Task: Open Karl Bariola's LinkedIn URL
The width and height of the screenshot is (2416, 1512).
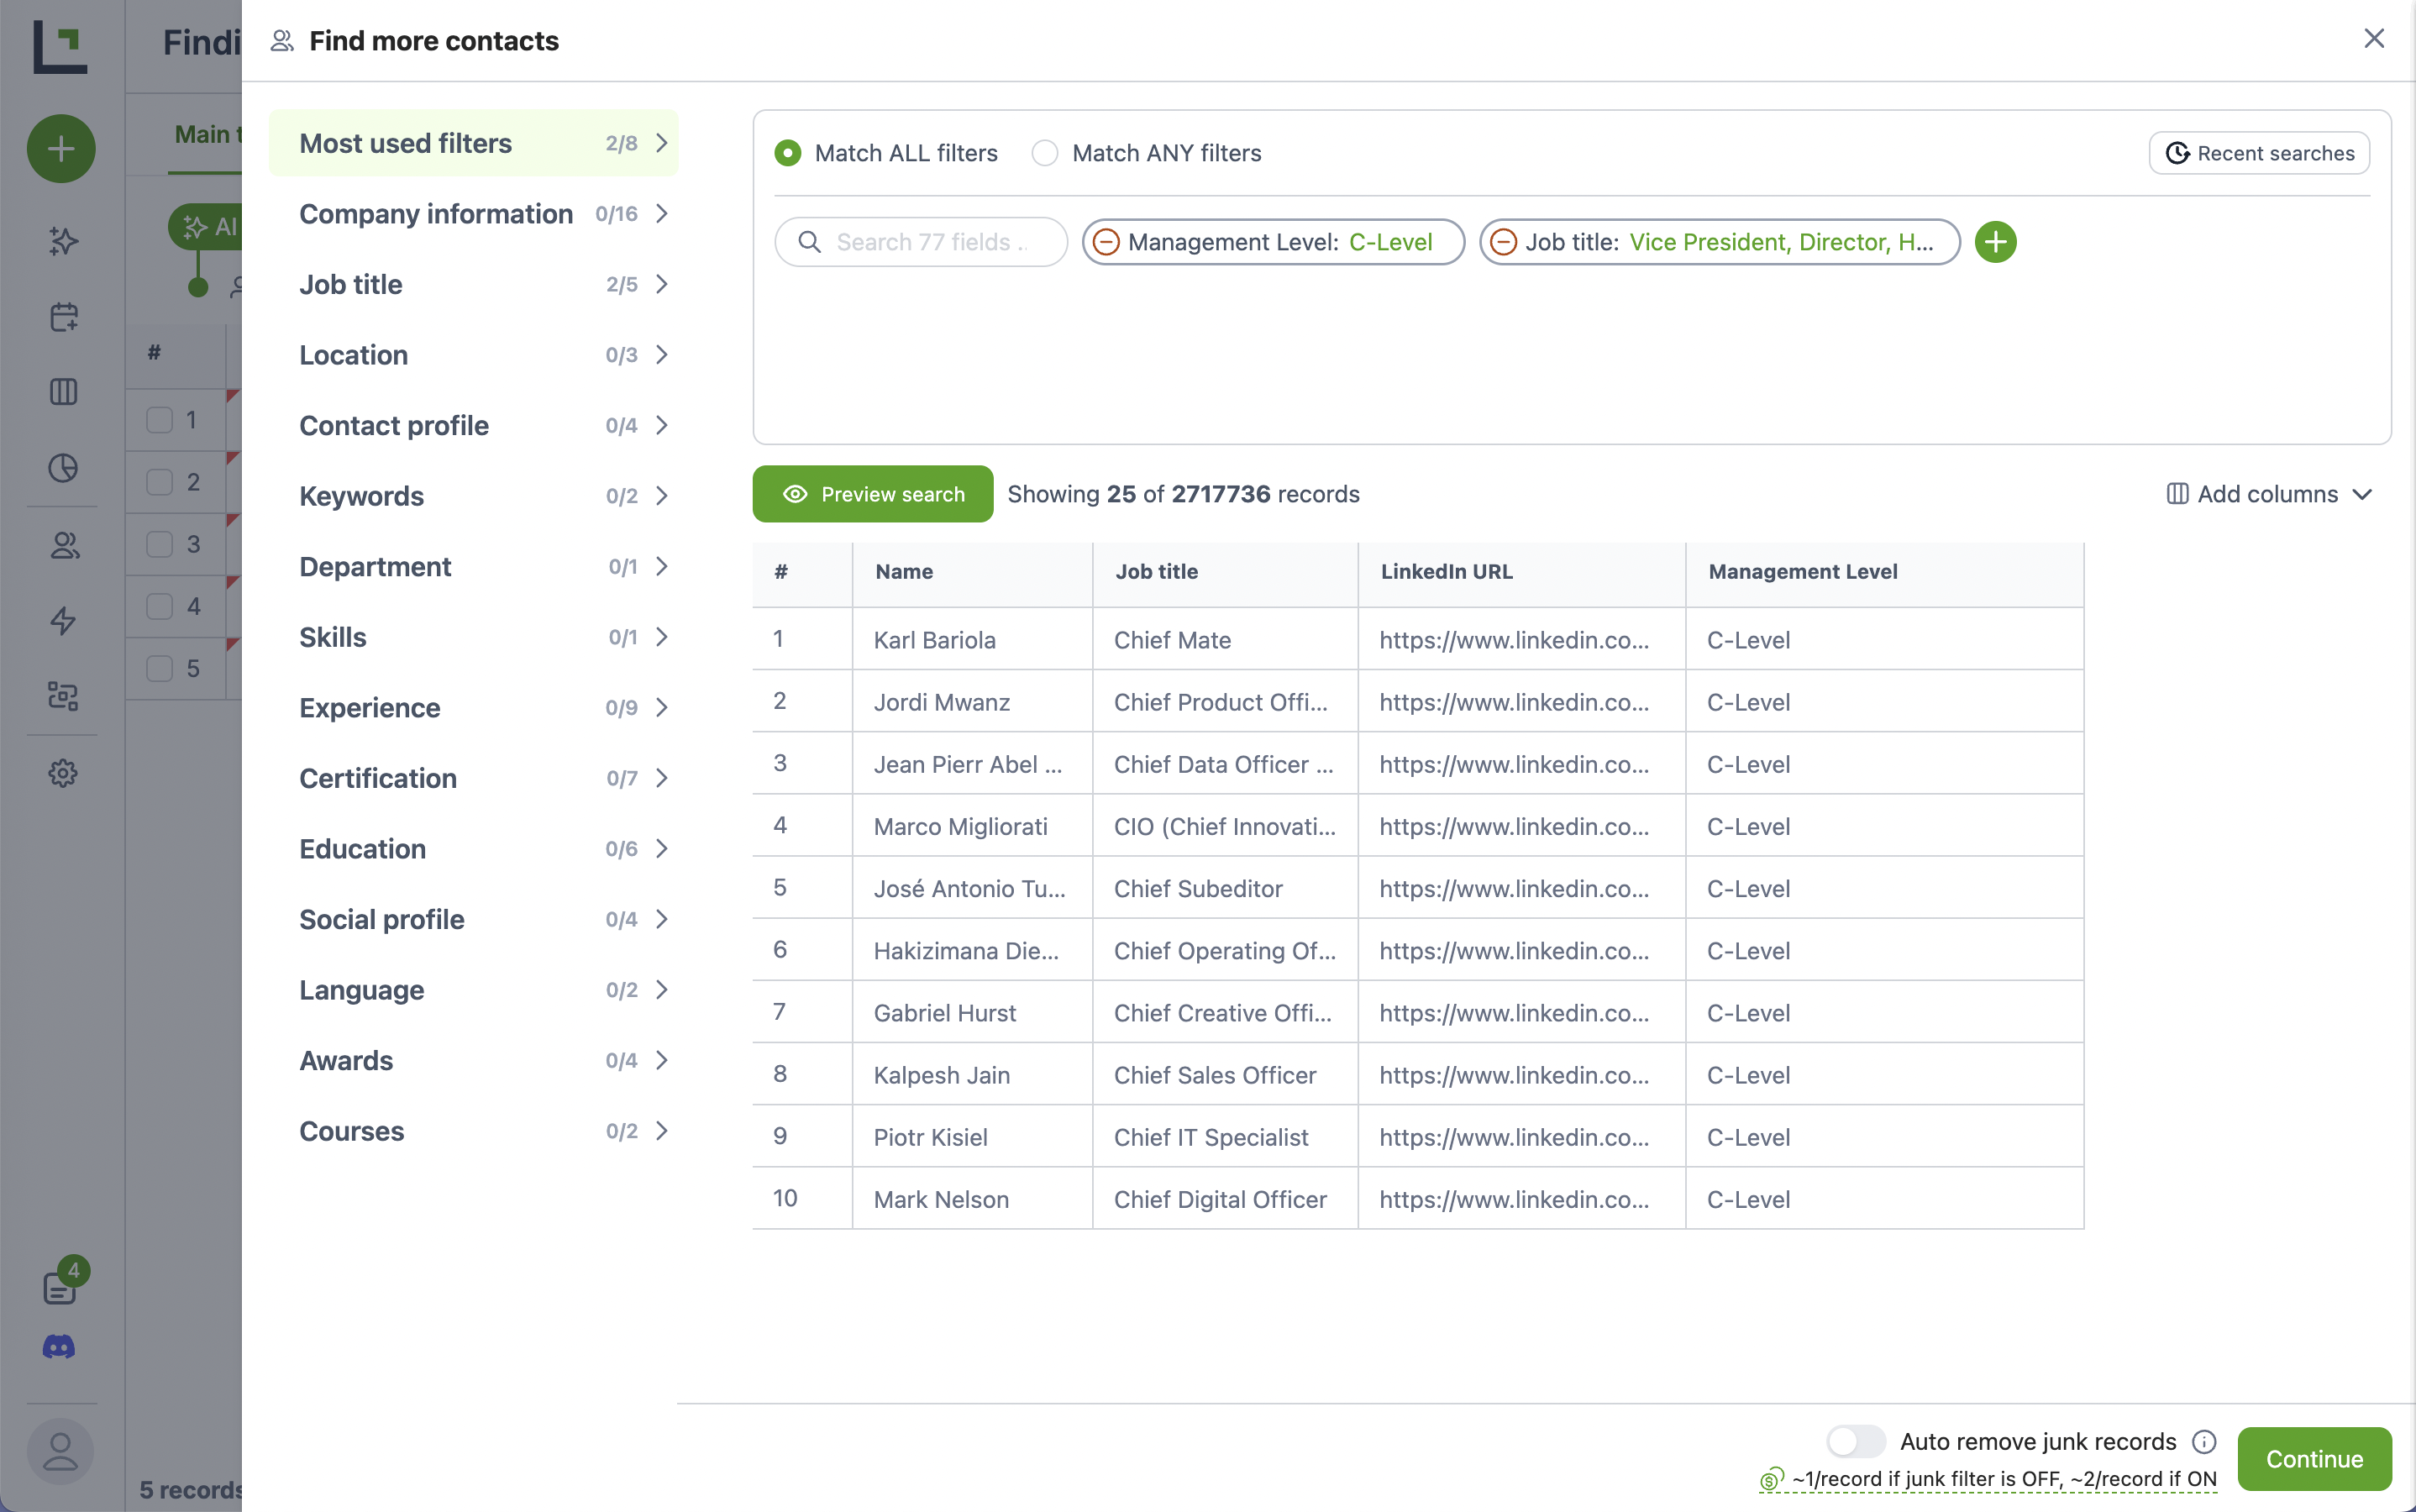Action: click(1514, 640)
